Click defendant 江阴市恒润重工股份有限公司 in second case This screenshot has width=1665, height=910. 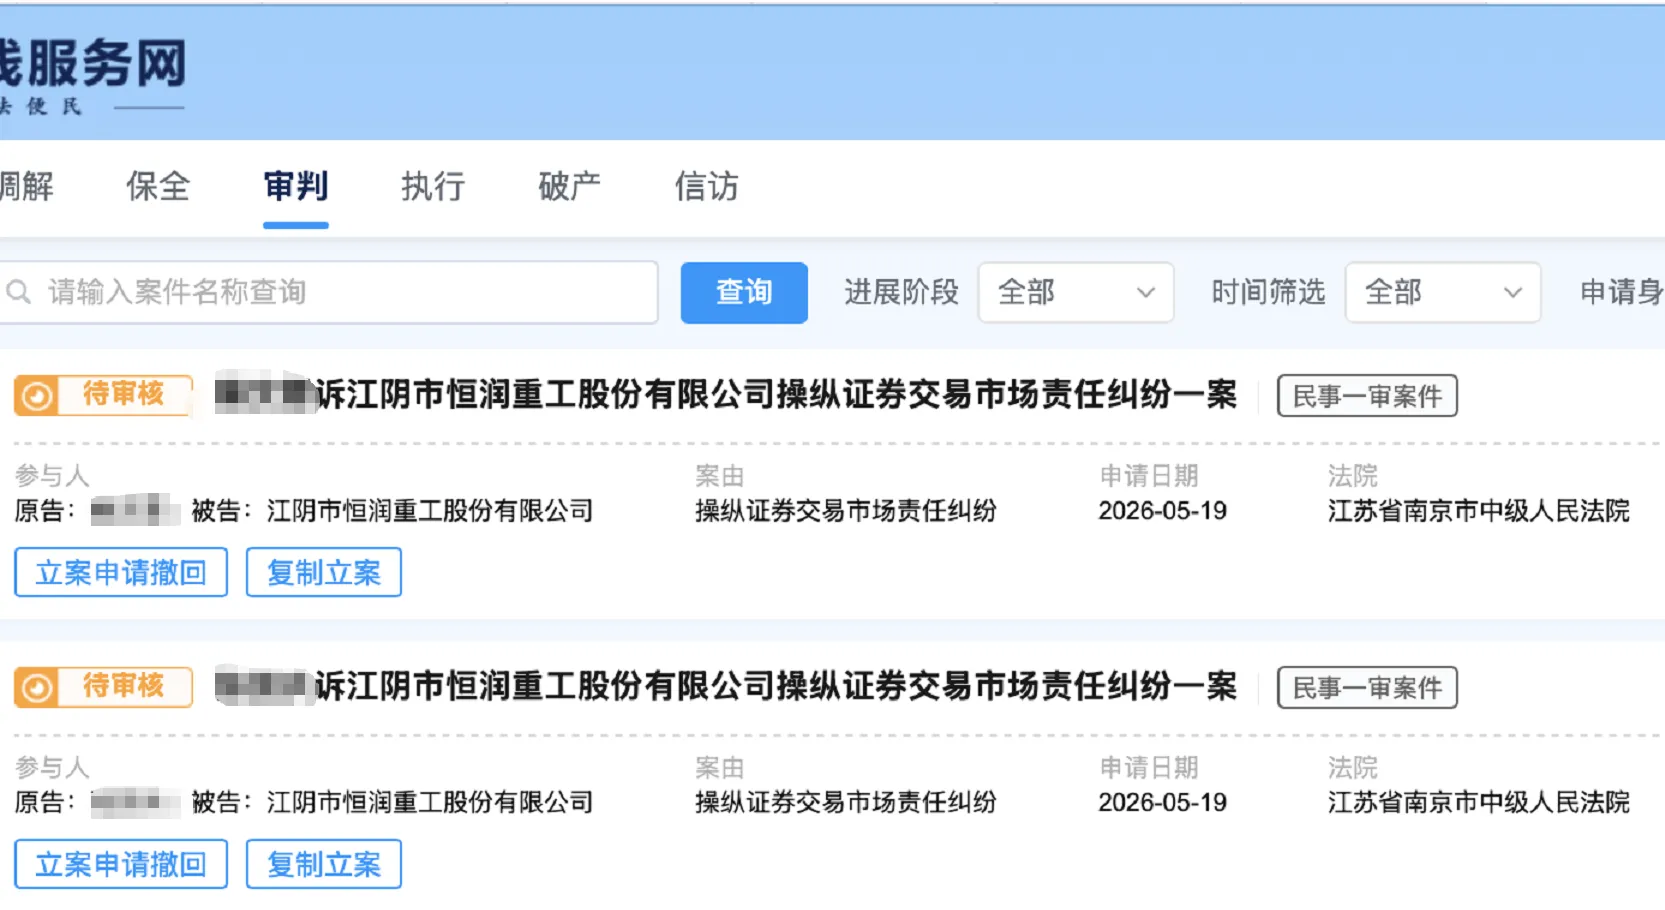(x=430, y=803)
